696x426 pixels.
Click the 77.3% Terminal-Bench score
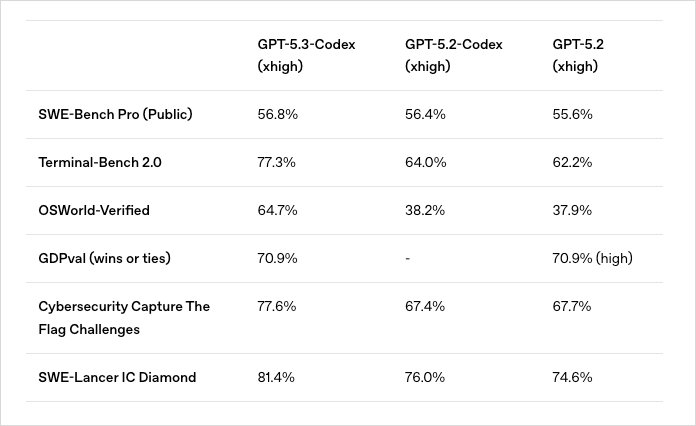pyautogui.click(x=276, y=162)
